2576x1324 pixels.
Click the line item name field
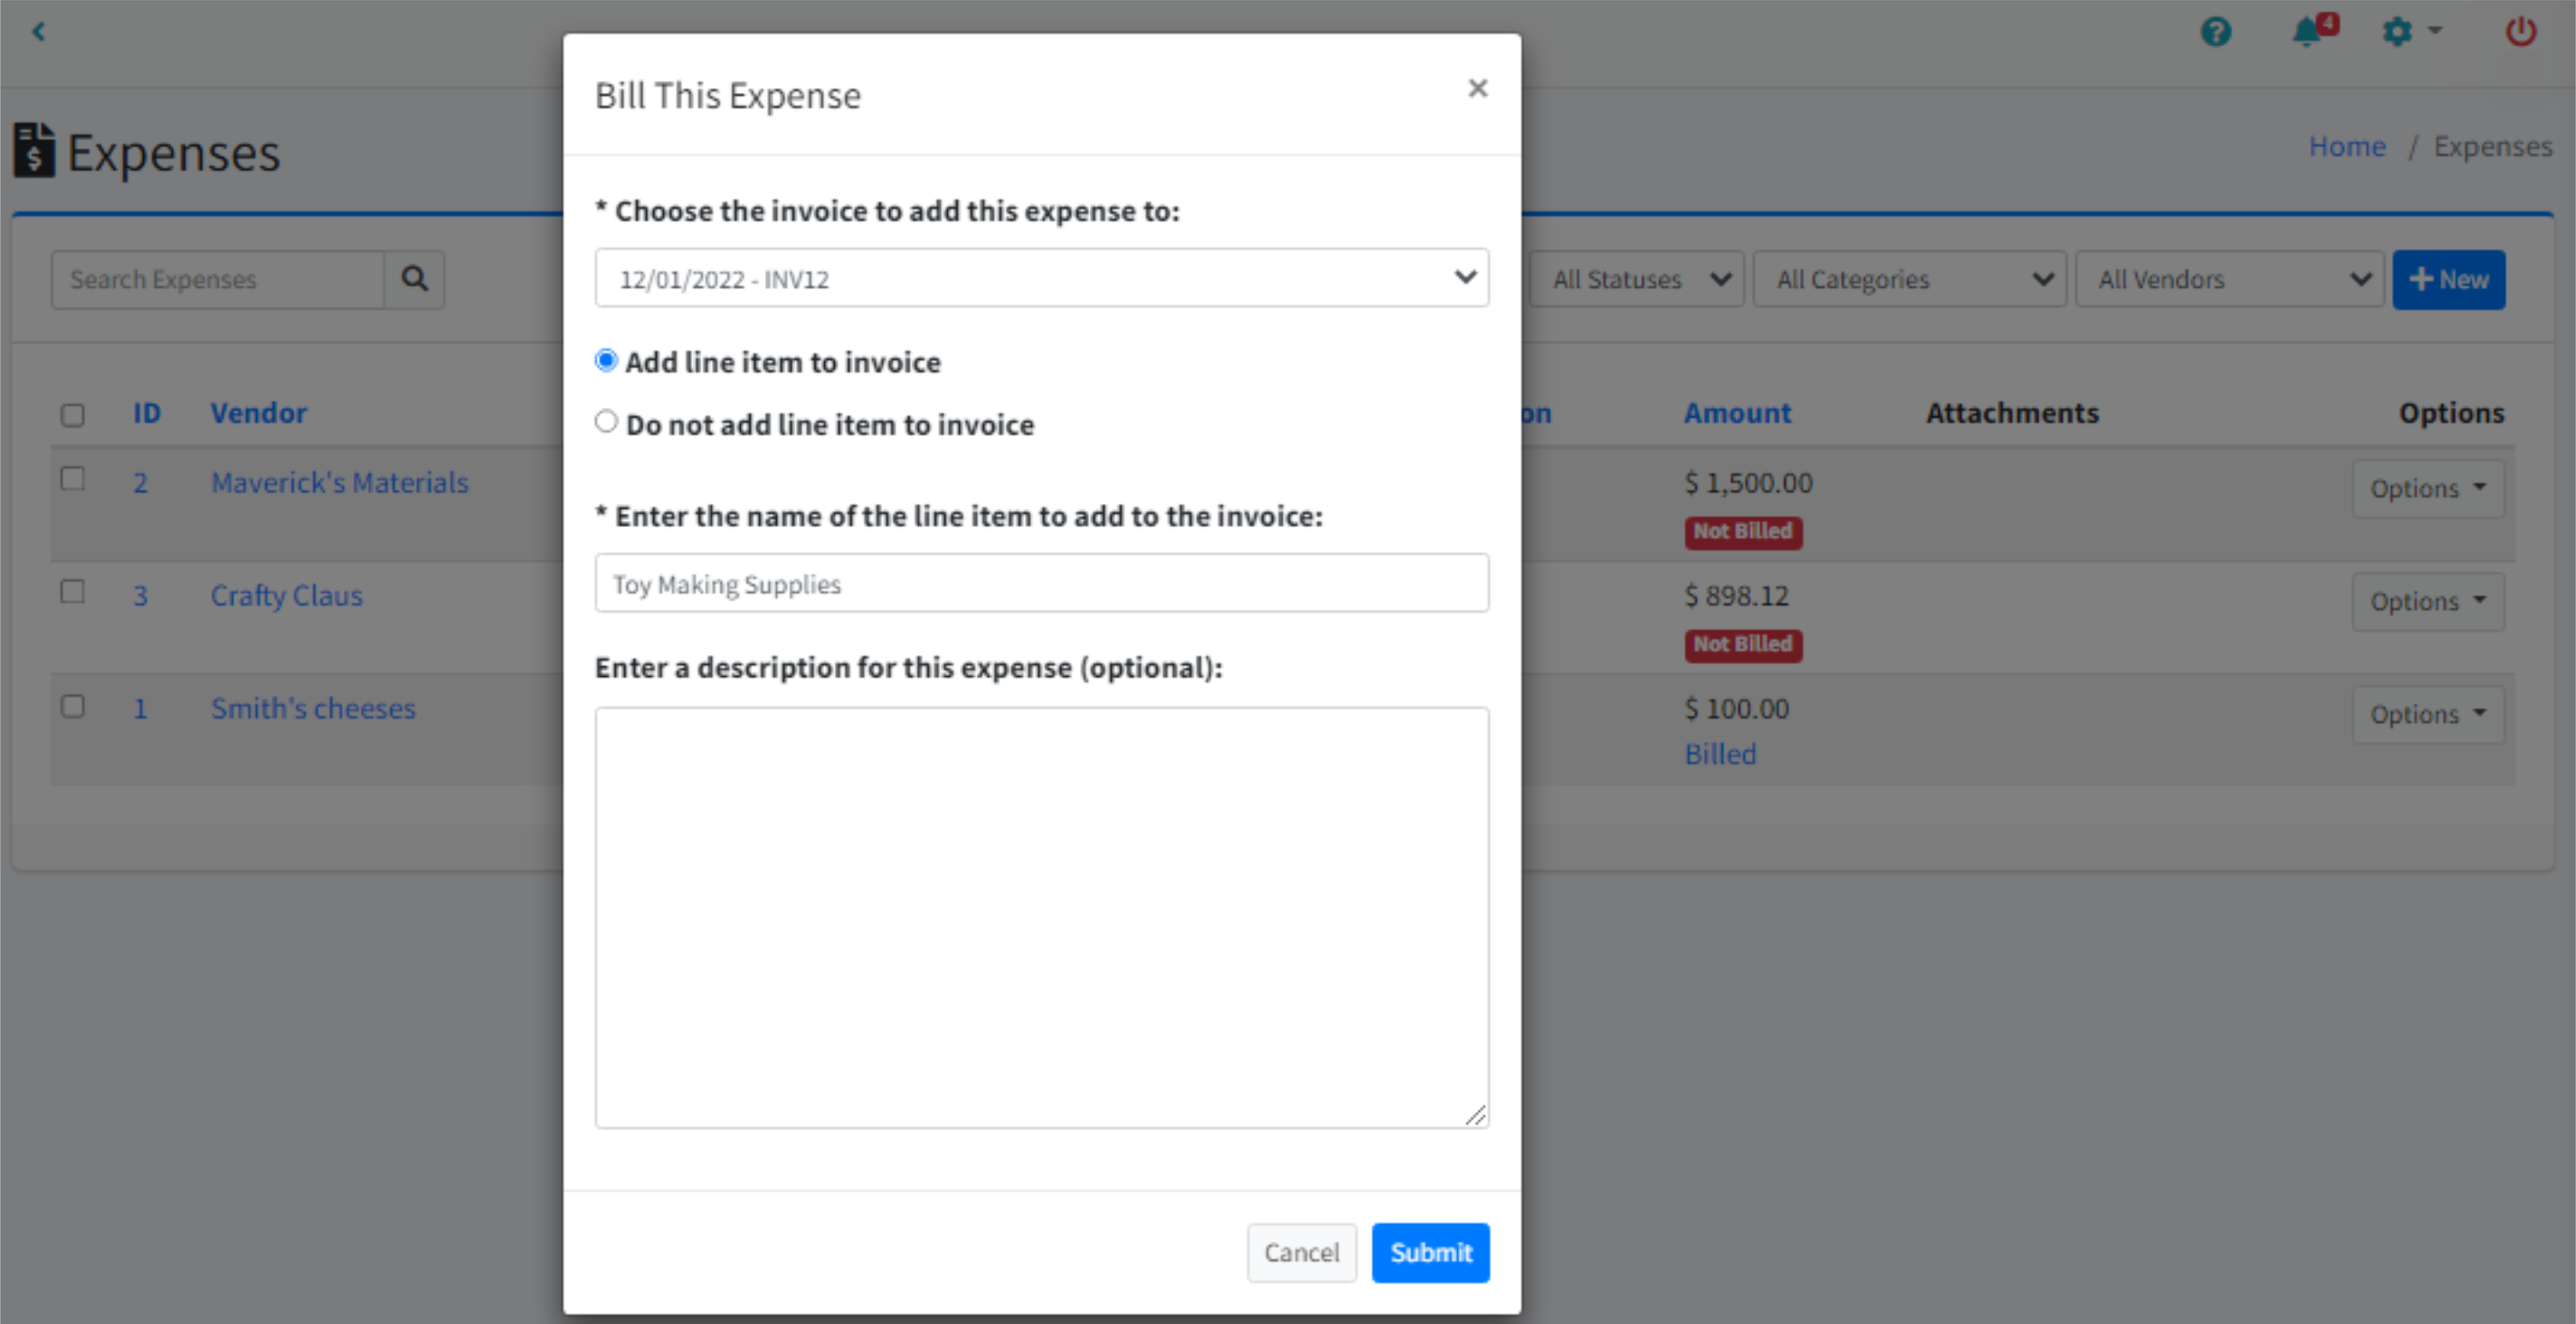click(1041, 584)
